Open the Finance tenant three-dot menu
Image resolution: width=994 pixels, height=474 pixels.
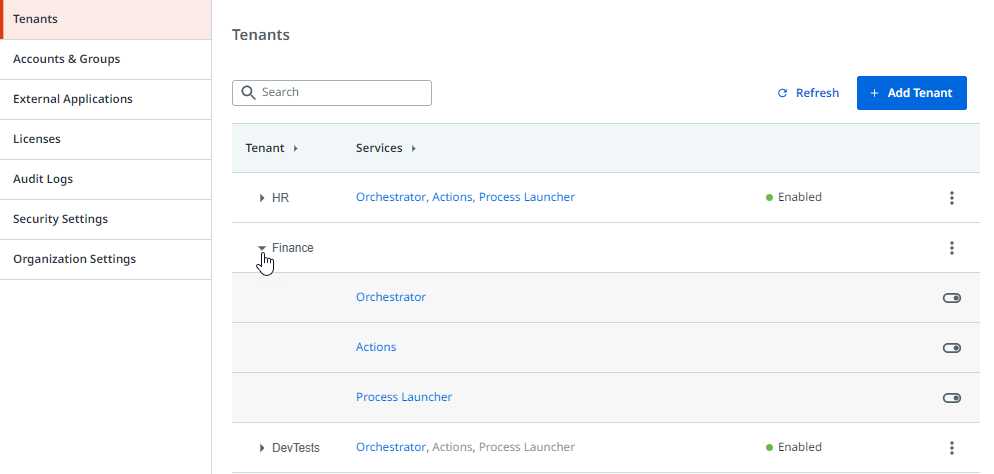click(x=951, y=248)
